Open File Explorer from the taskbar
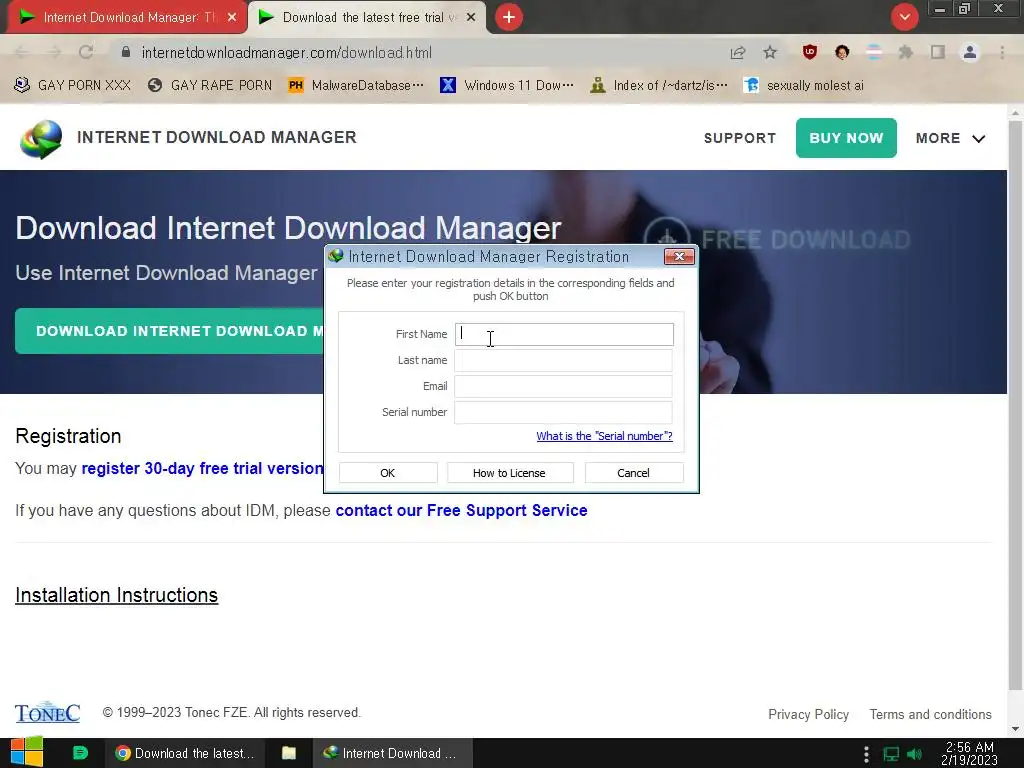Screen dimensions: 1024x768 click(289, 753)
